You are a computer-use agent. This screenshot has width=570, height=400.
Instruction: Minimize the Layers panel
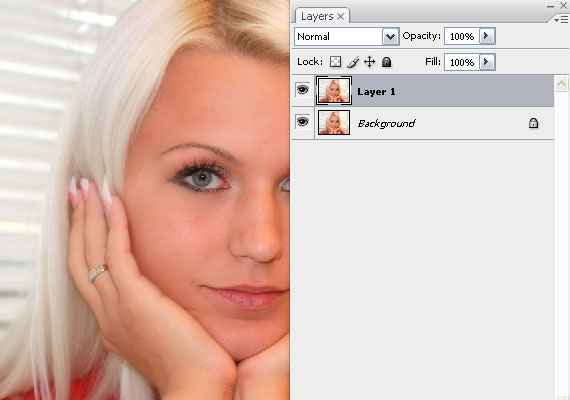coord(550,6)
